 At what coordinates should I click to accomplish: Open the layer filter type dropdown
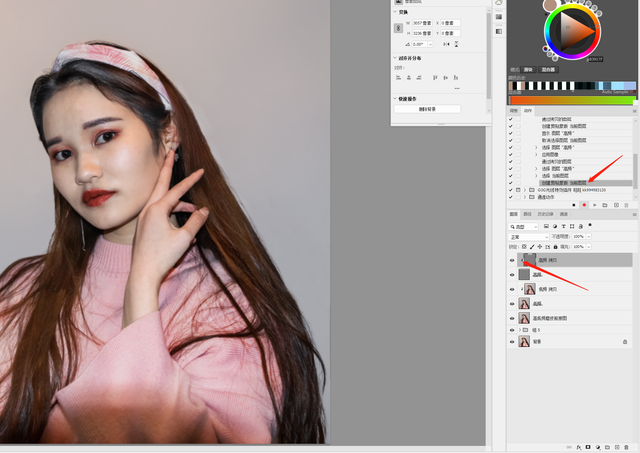click(x=524, y=226)
